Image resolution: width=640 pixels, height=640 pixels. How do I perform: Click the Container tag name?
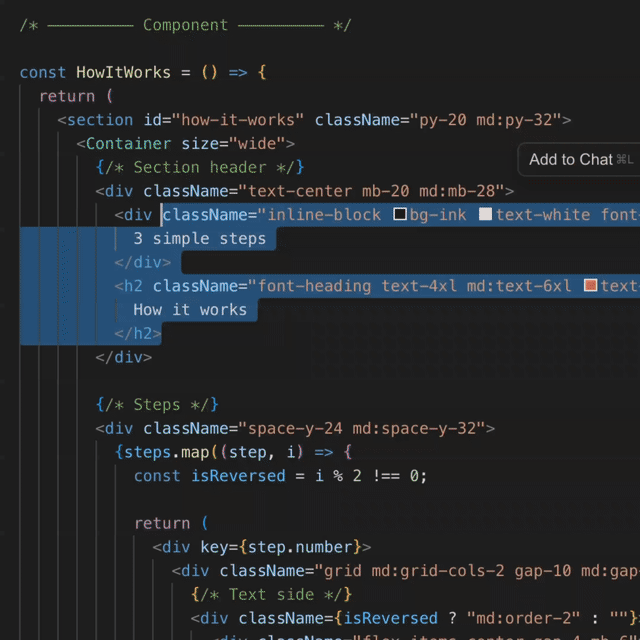coord(128,144)
